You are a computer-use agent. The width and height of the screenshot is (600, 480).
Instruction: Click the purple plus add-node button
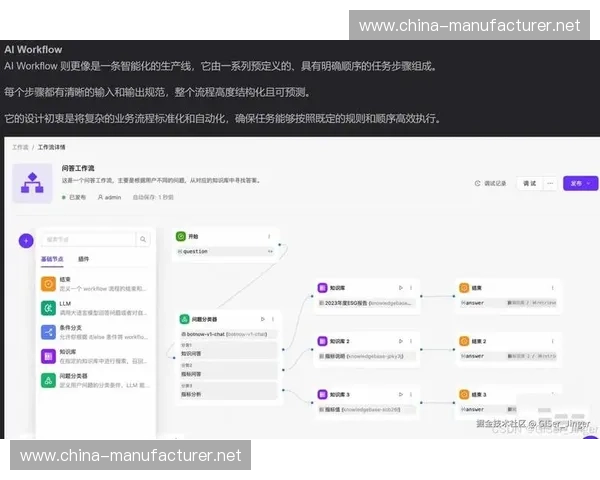[x=26, y=241]
